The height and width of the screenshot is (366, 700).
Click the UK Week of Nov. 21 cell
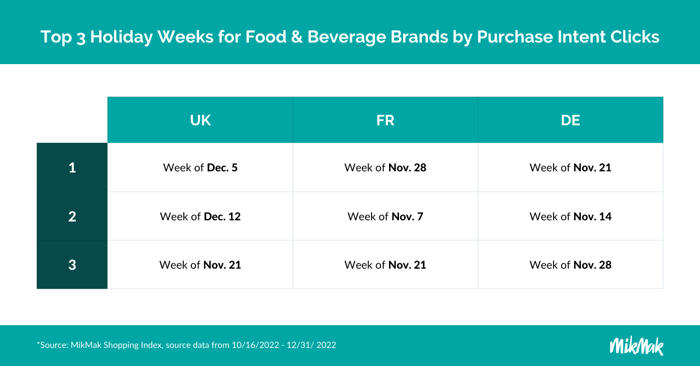pos(200,265)
